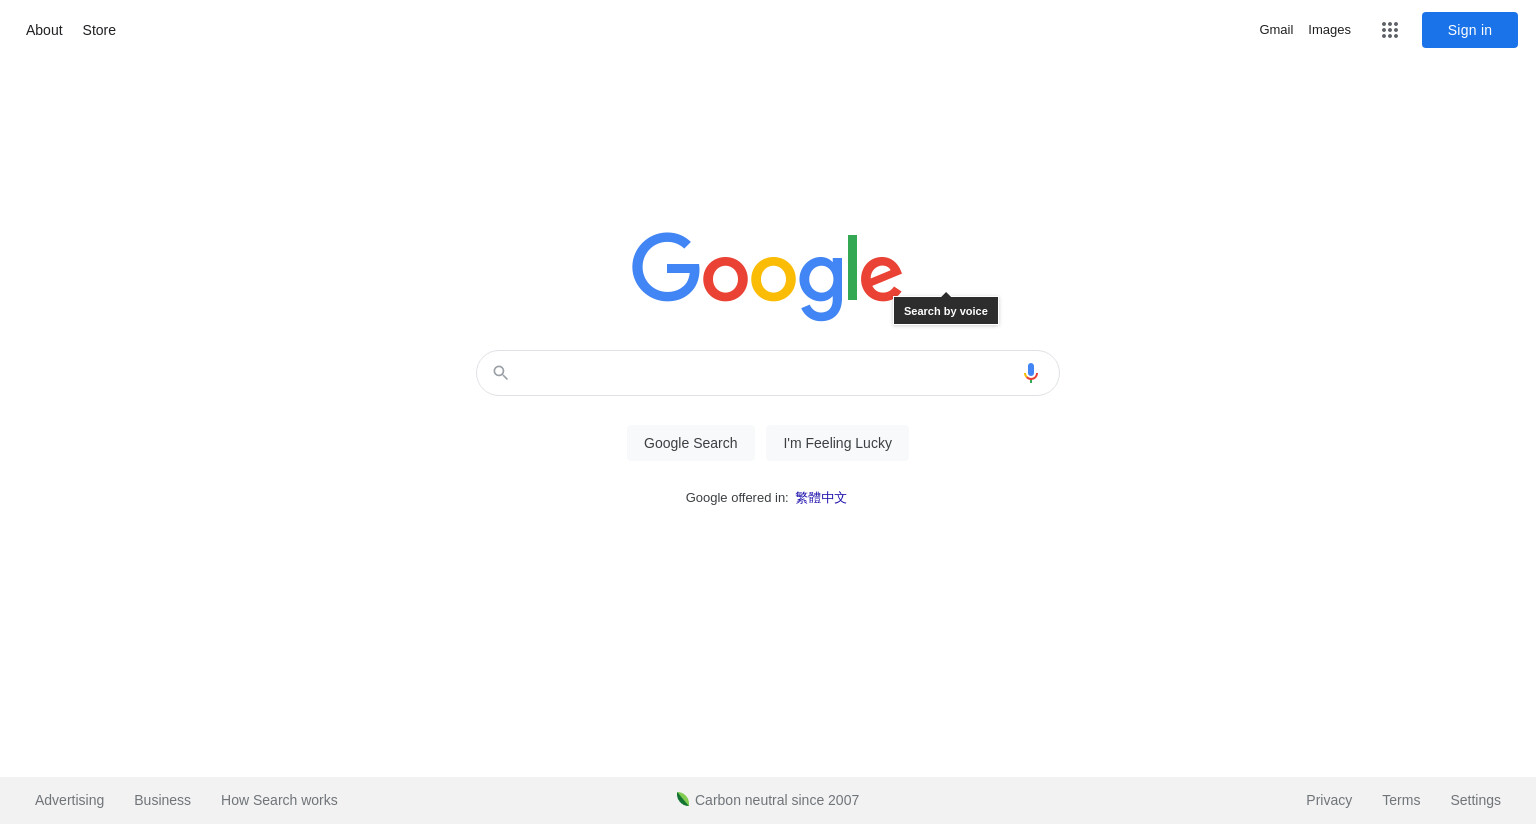Click the Google logo
Screen dimensions: 1536x824
click(767, 277)
